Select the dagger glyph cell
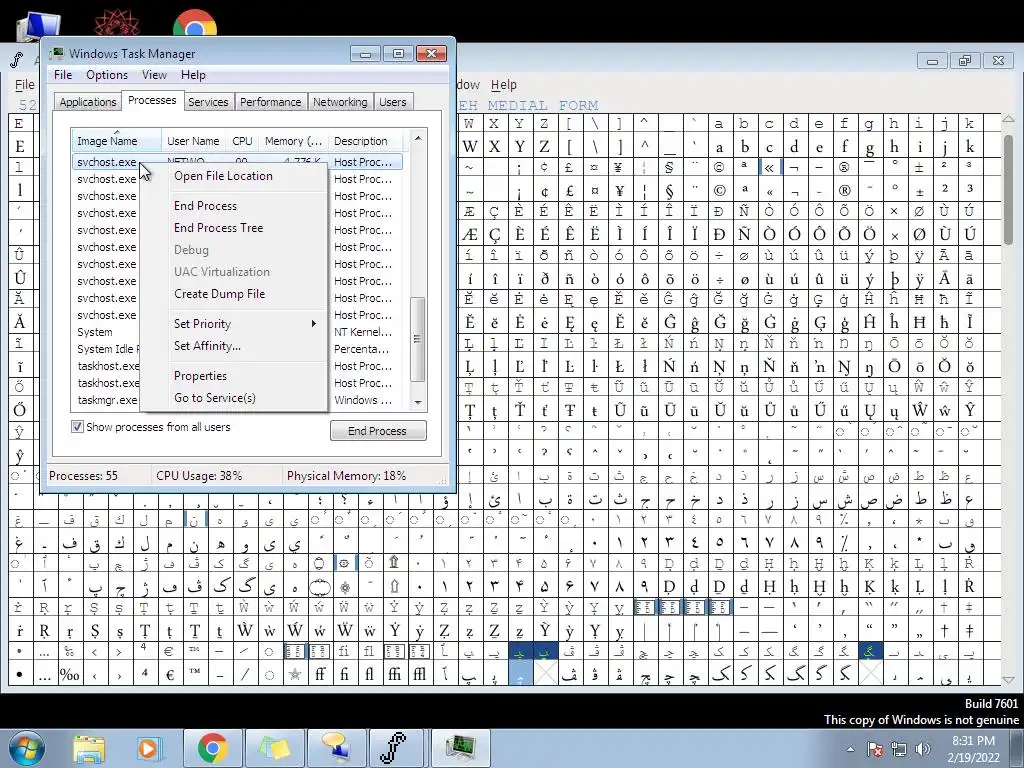Viewport: 1024px width, 768px height. [944, 631]
